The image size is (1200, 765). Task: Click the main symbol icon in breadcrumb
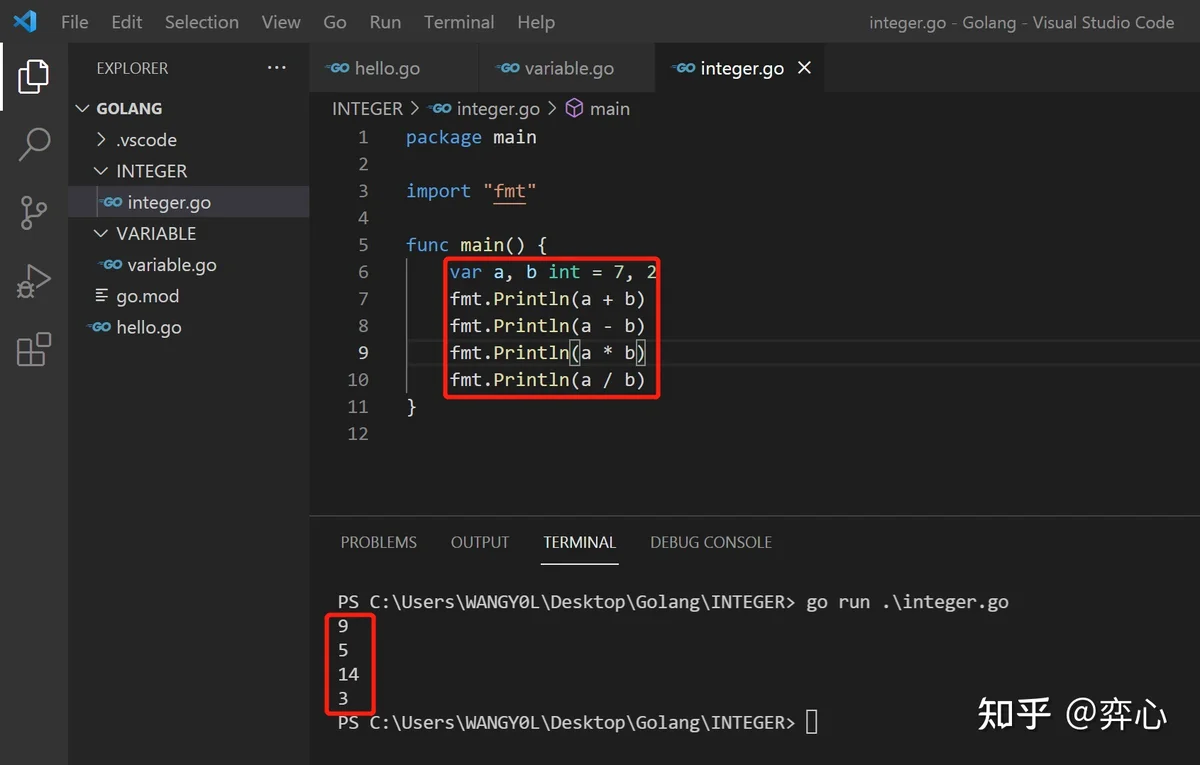coord(574,108)
